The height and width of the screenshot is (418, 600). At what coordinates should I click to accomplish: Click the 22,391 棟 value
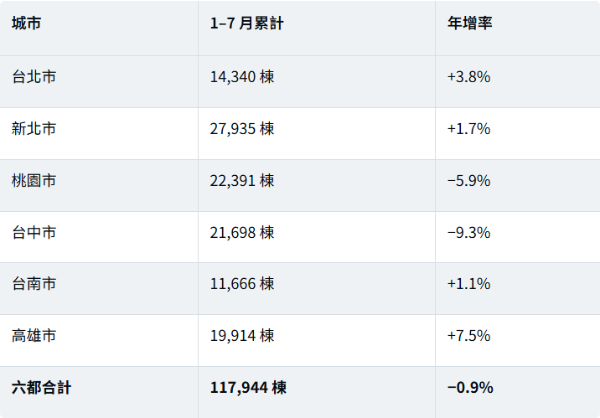242,181
